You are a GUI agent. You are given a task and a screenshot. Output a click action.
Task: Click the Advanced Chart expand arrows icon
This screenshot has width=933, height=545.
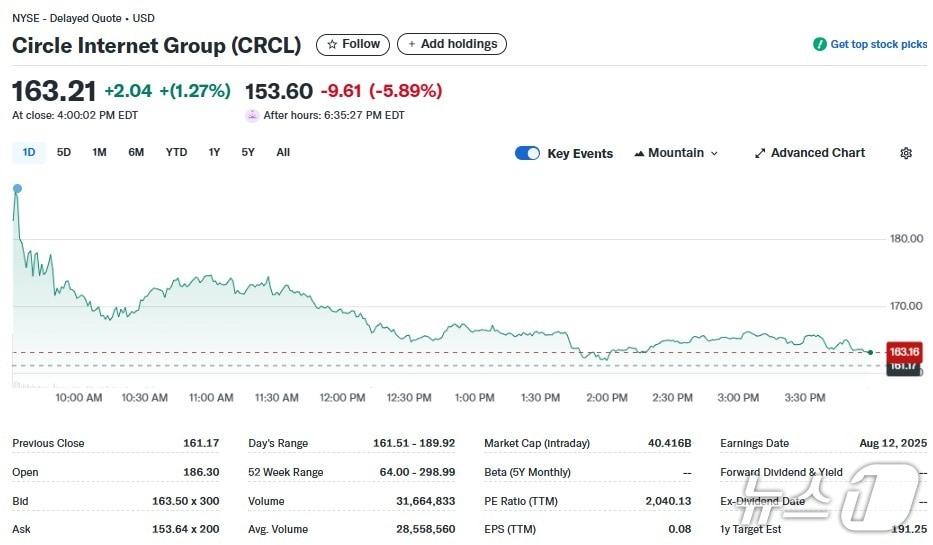tap(760, 153)
